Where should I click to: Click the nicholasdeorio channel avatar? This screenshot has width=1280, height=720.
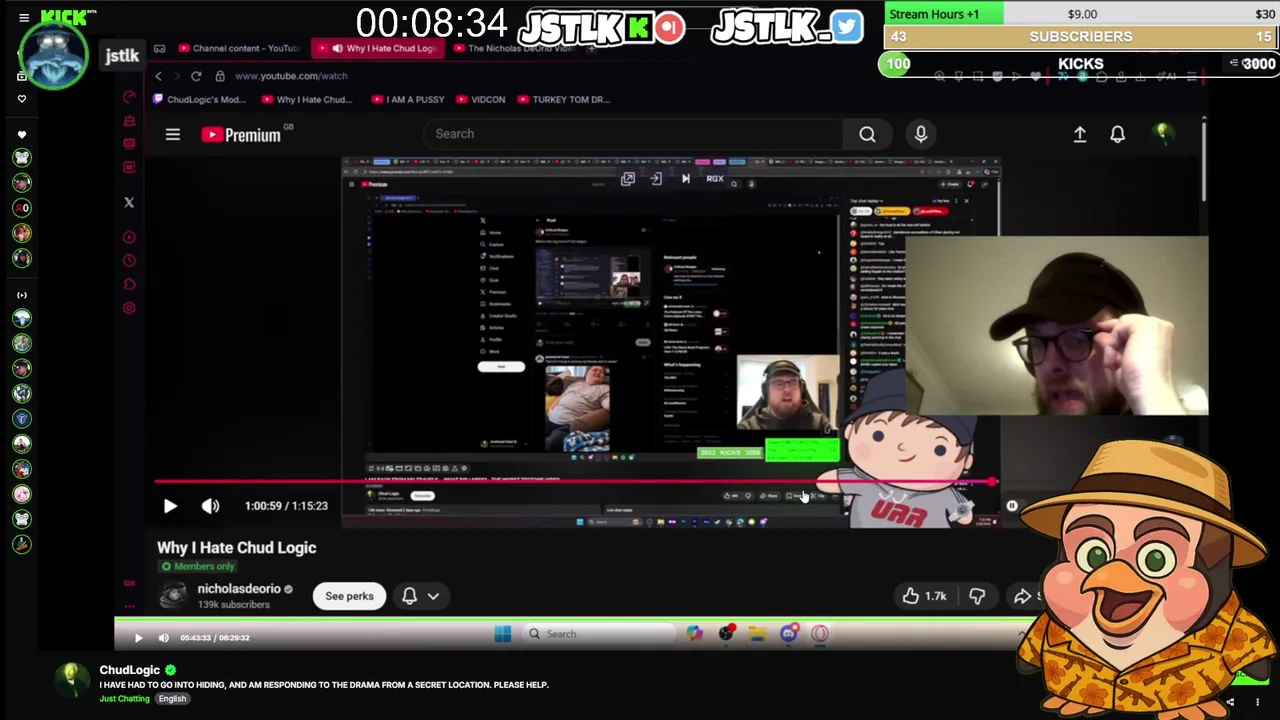pyautogui.click(x=173, y=595)
